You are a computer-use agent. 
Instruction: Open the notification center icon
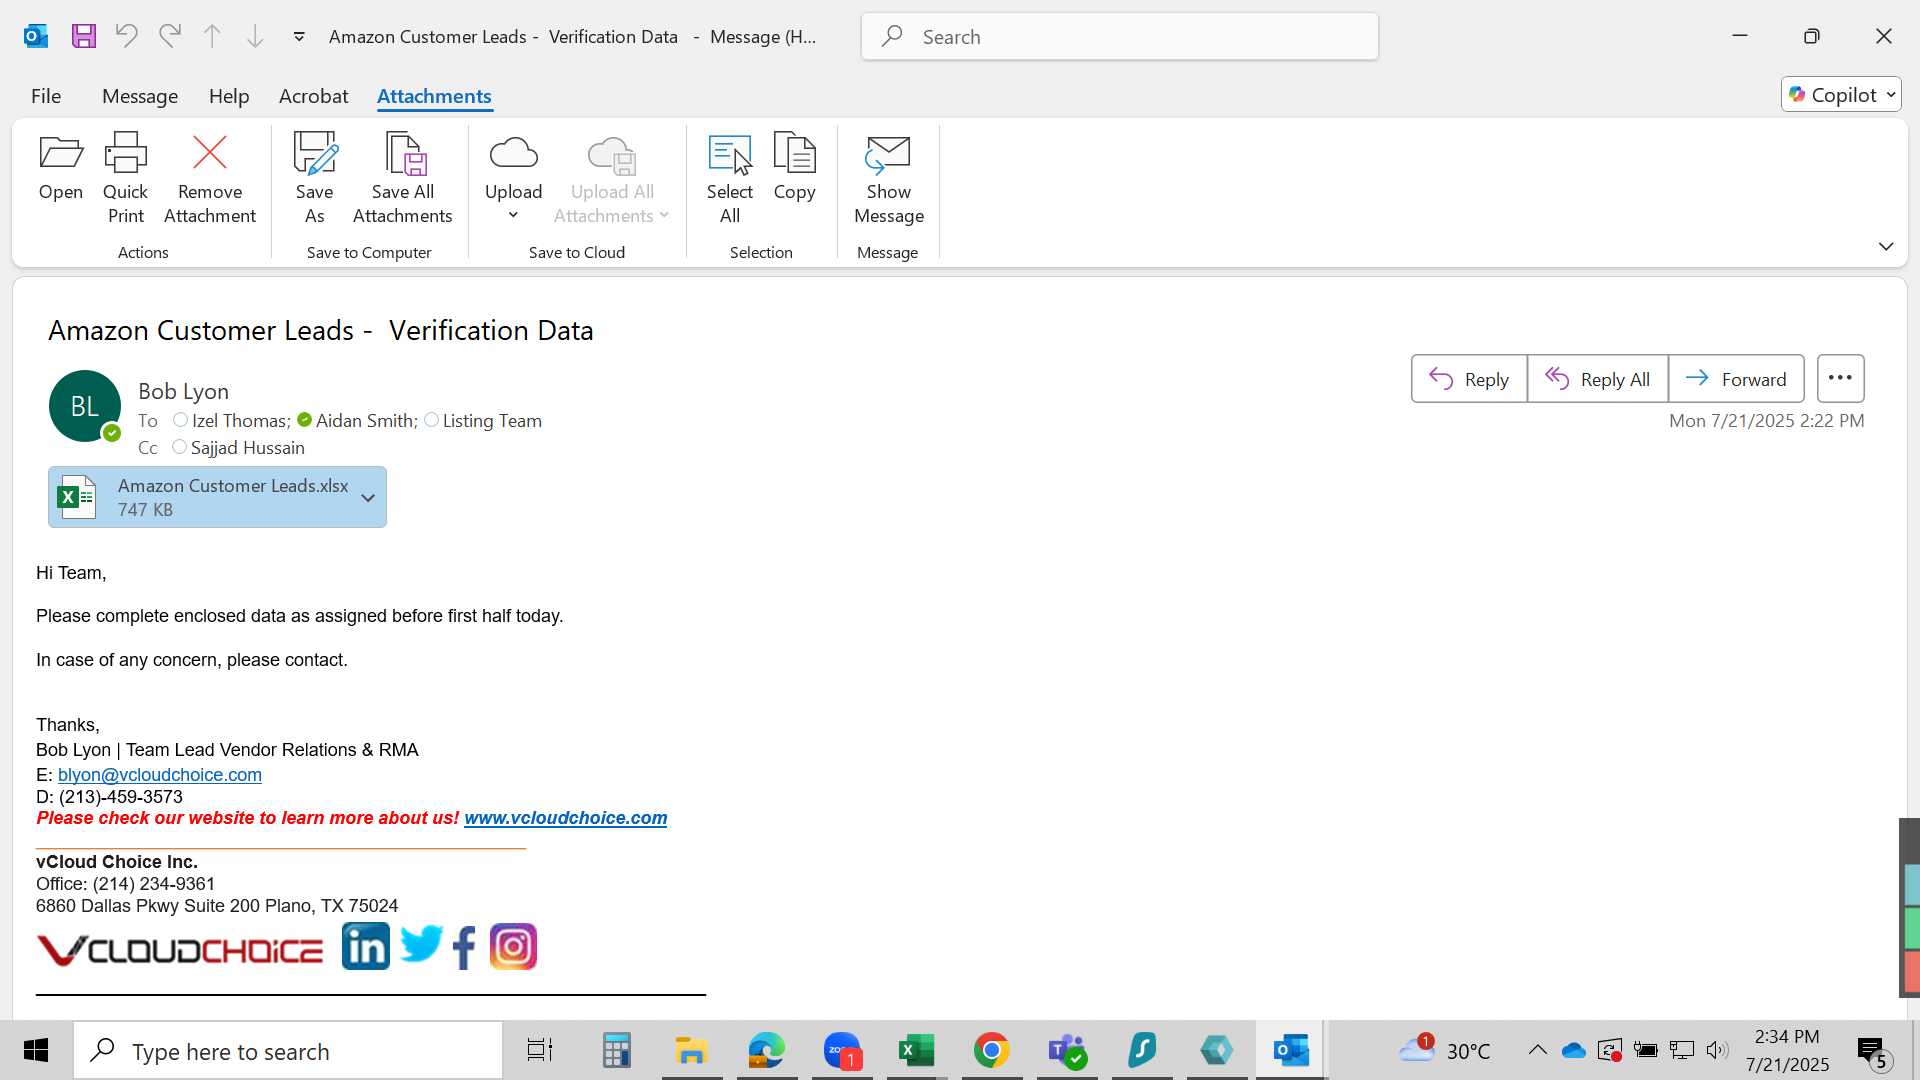tap(1873, 1051)
